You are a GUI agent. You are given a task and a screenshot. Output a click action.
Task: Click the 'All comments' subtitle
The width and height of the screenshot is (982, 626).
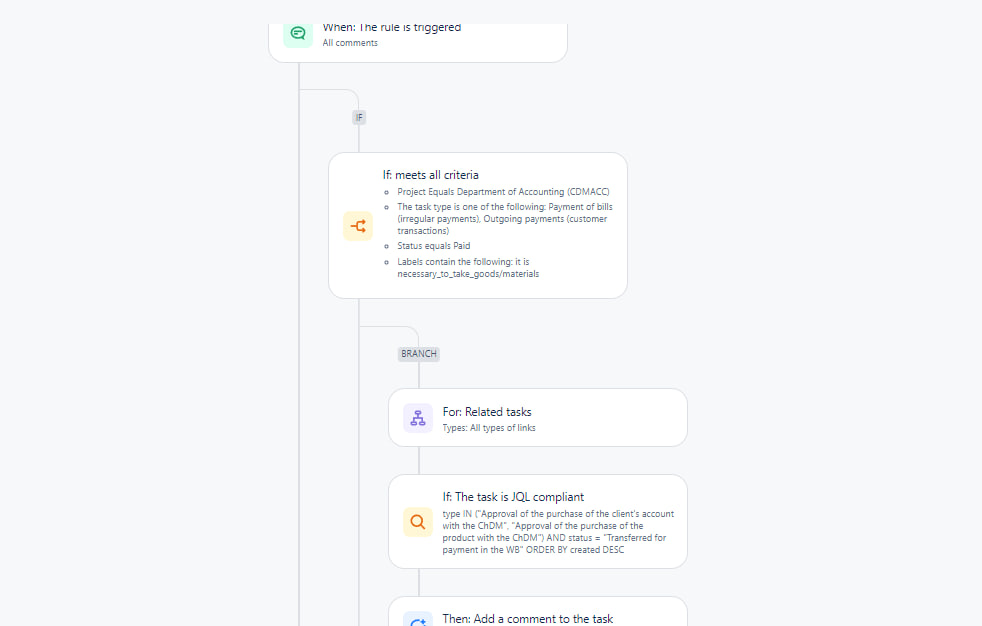[x=350, y=43]
